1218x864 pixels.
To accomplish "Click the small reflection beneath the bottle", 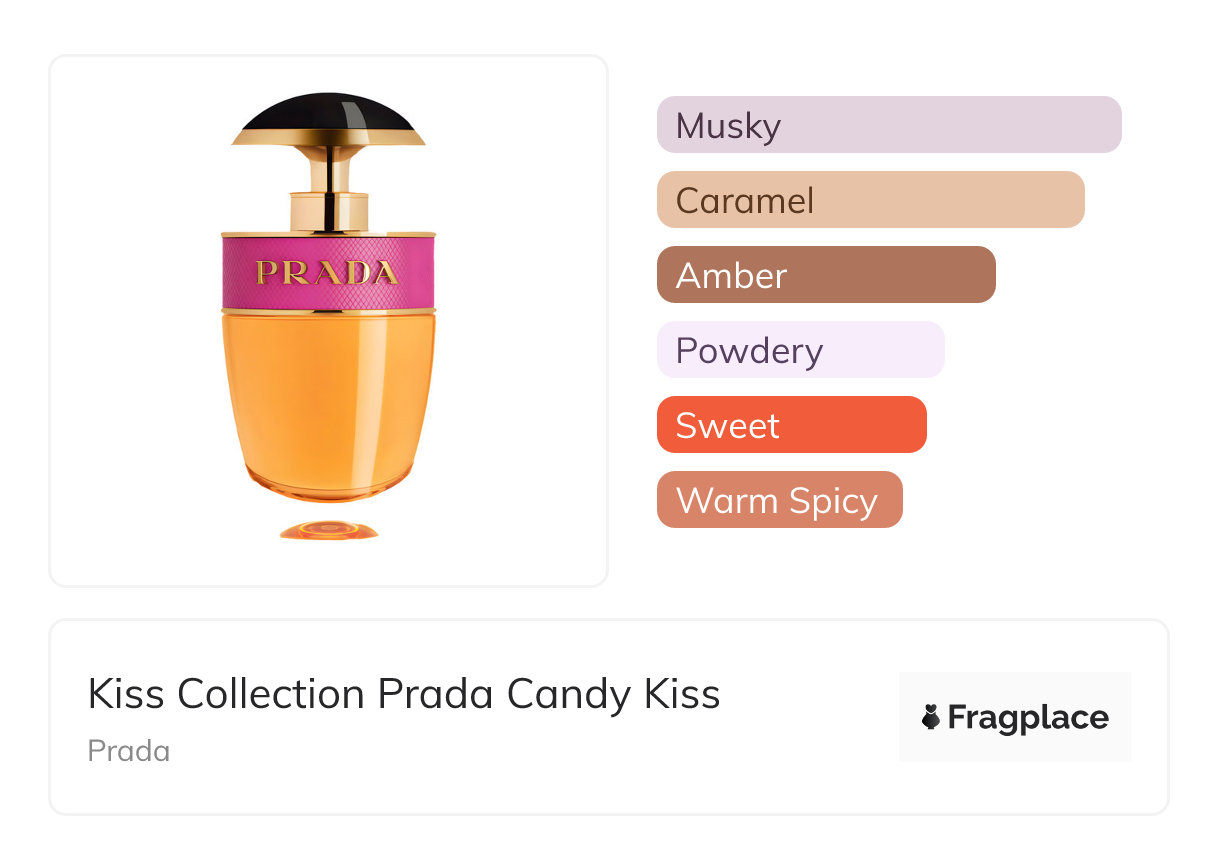I will 328,530.
